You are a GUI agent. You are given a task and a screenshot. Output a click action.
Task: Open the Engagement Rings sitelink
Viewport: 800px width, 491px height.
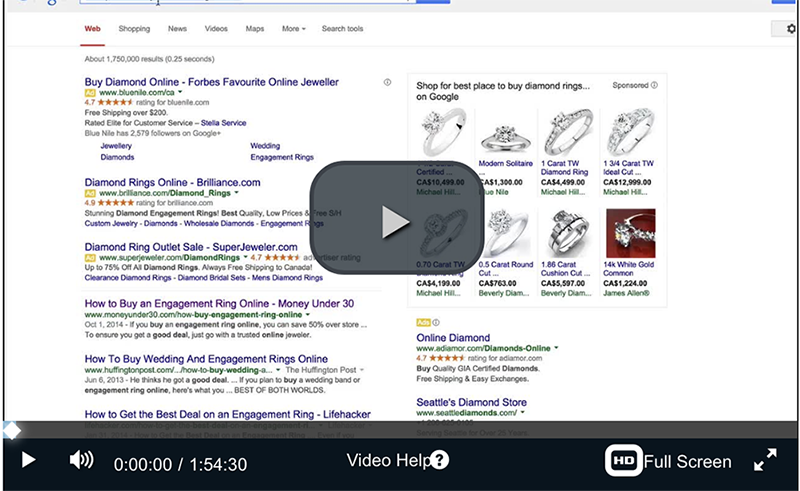282,157
